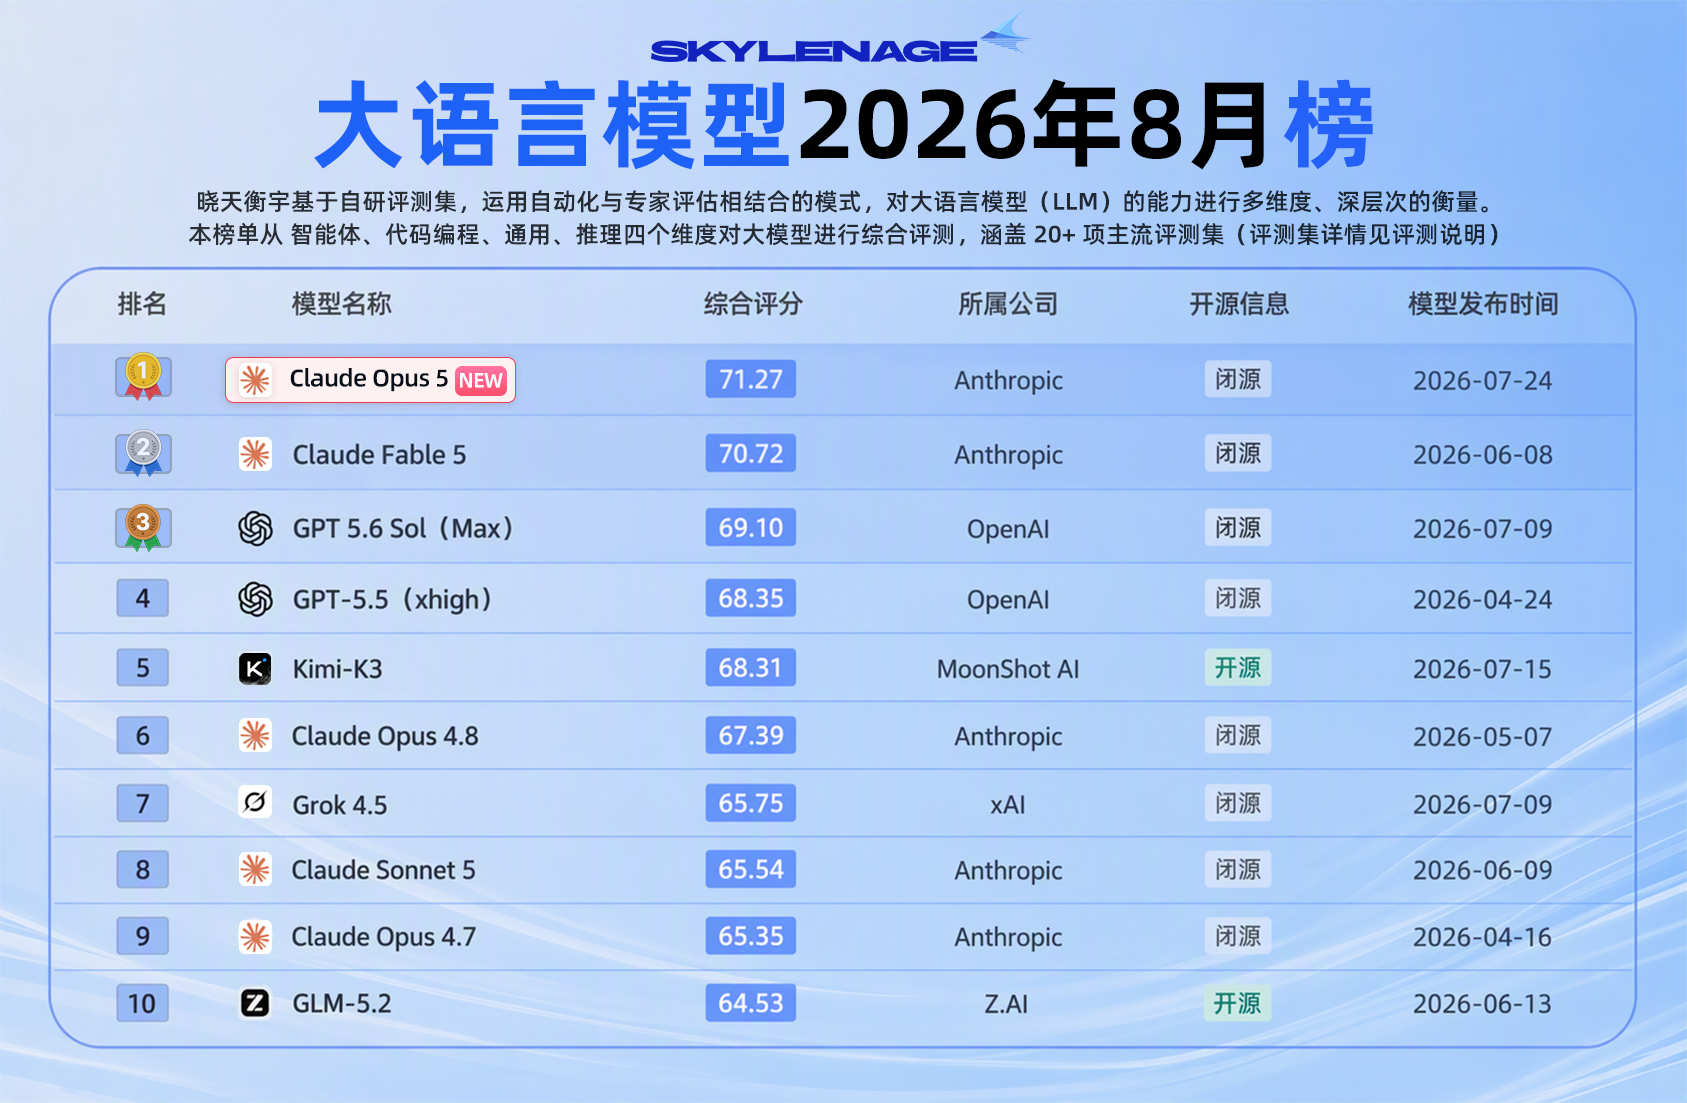Click the release date 2026-06-08

pyautogui.click(x=1483, y=455)
